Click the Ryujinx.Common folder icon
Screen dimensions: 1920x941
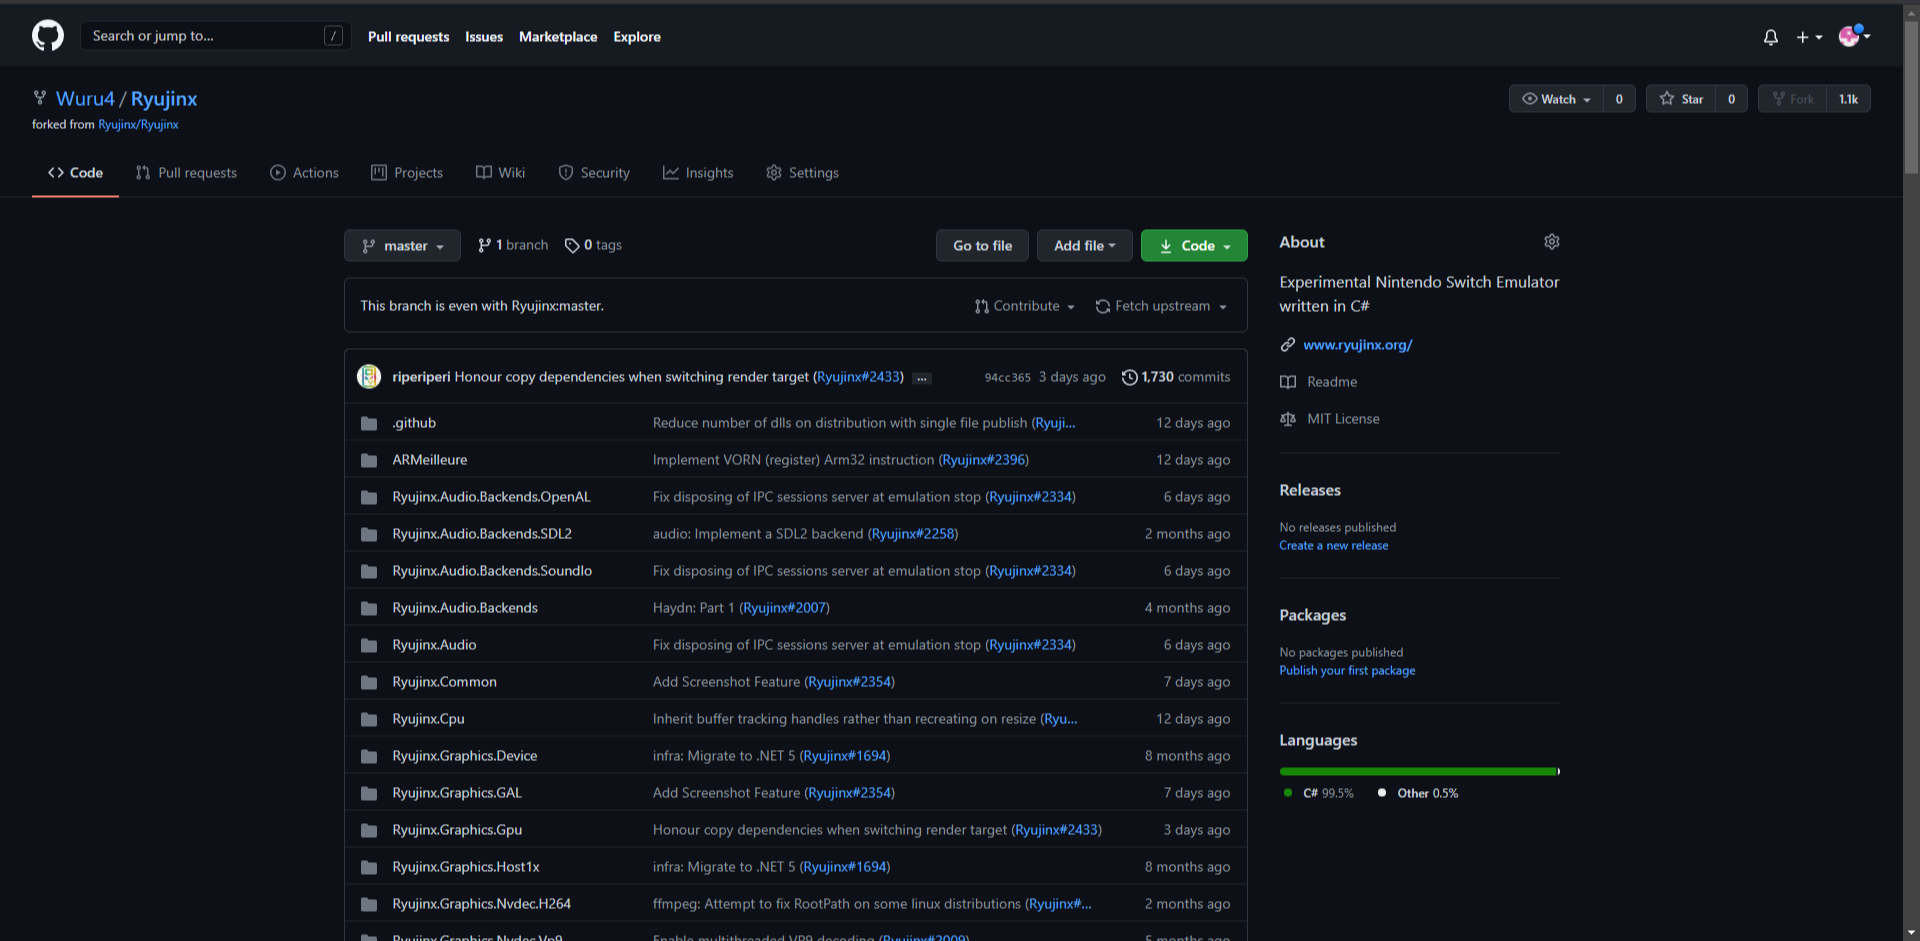tap(369, 682)
